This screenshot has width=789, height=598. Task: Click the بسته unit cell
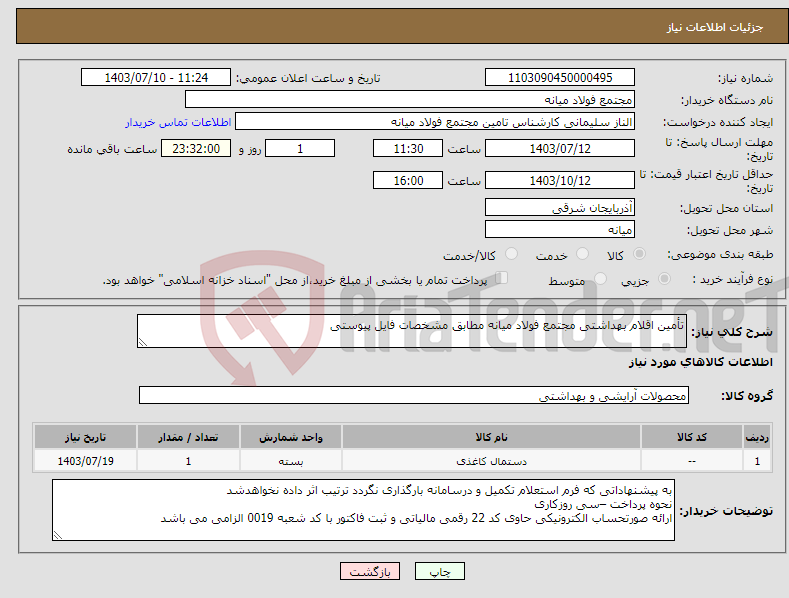[291, 461]
